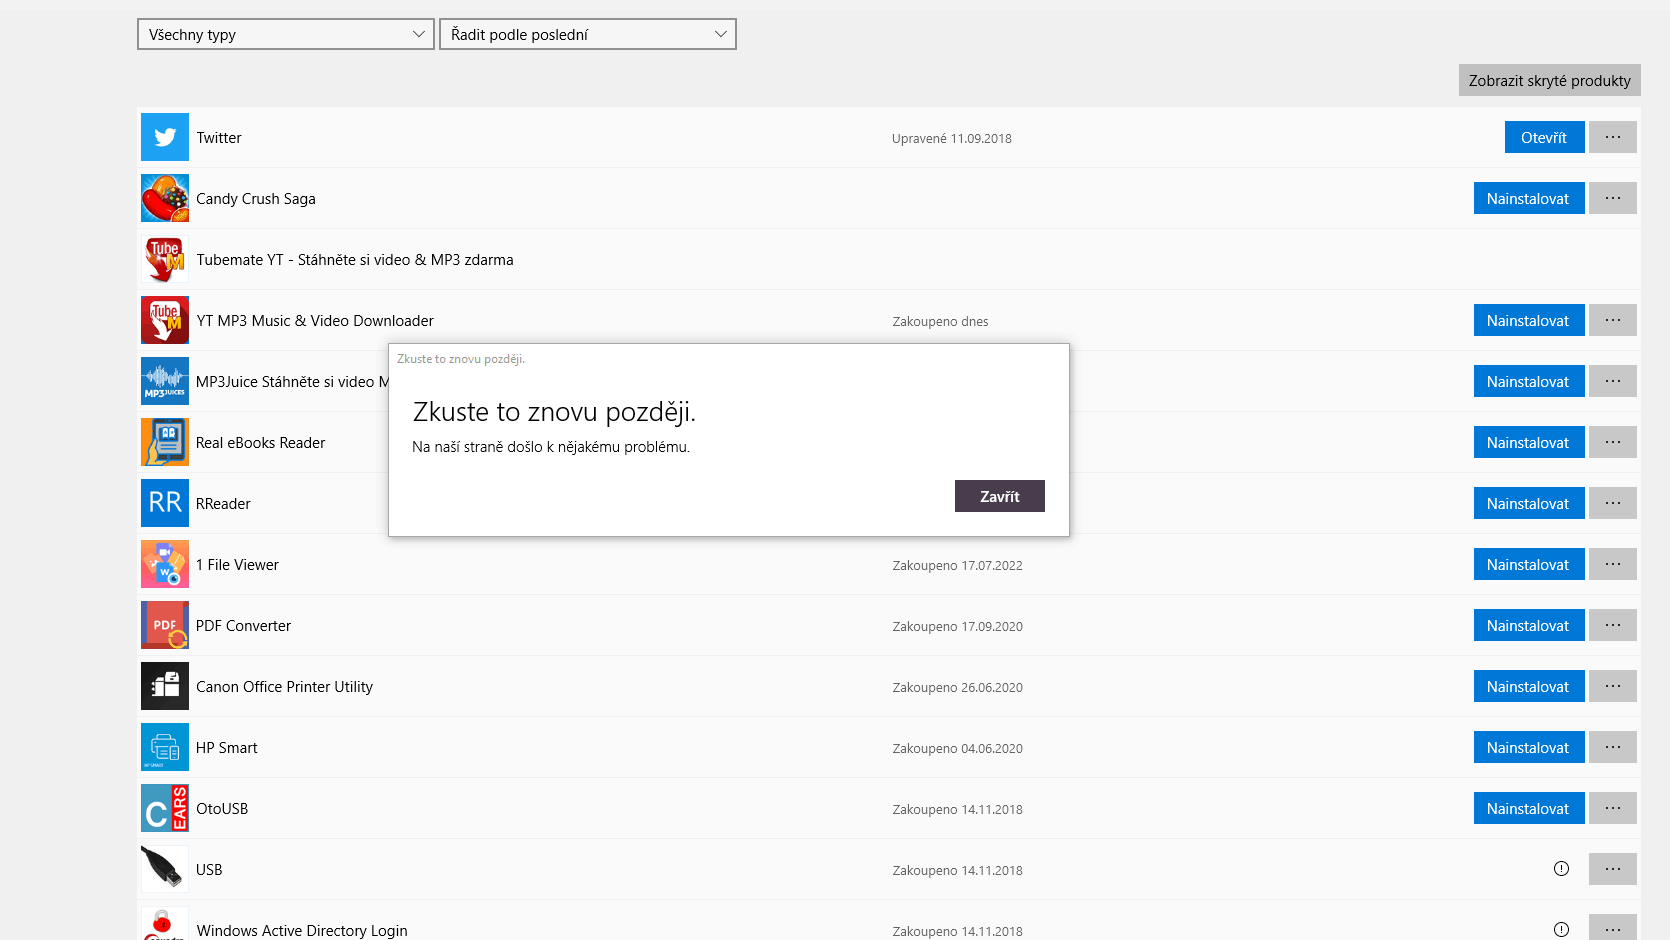Screen dimensions: 1670x940
Task: Select the Twitter app name
Action: pos(219,138)
